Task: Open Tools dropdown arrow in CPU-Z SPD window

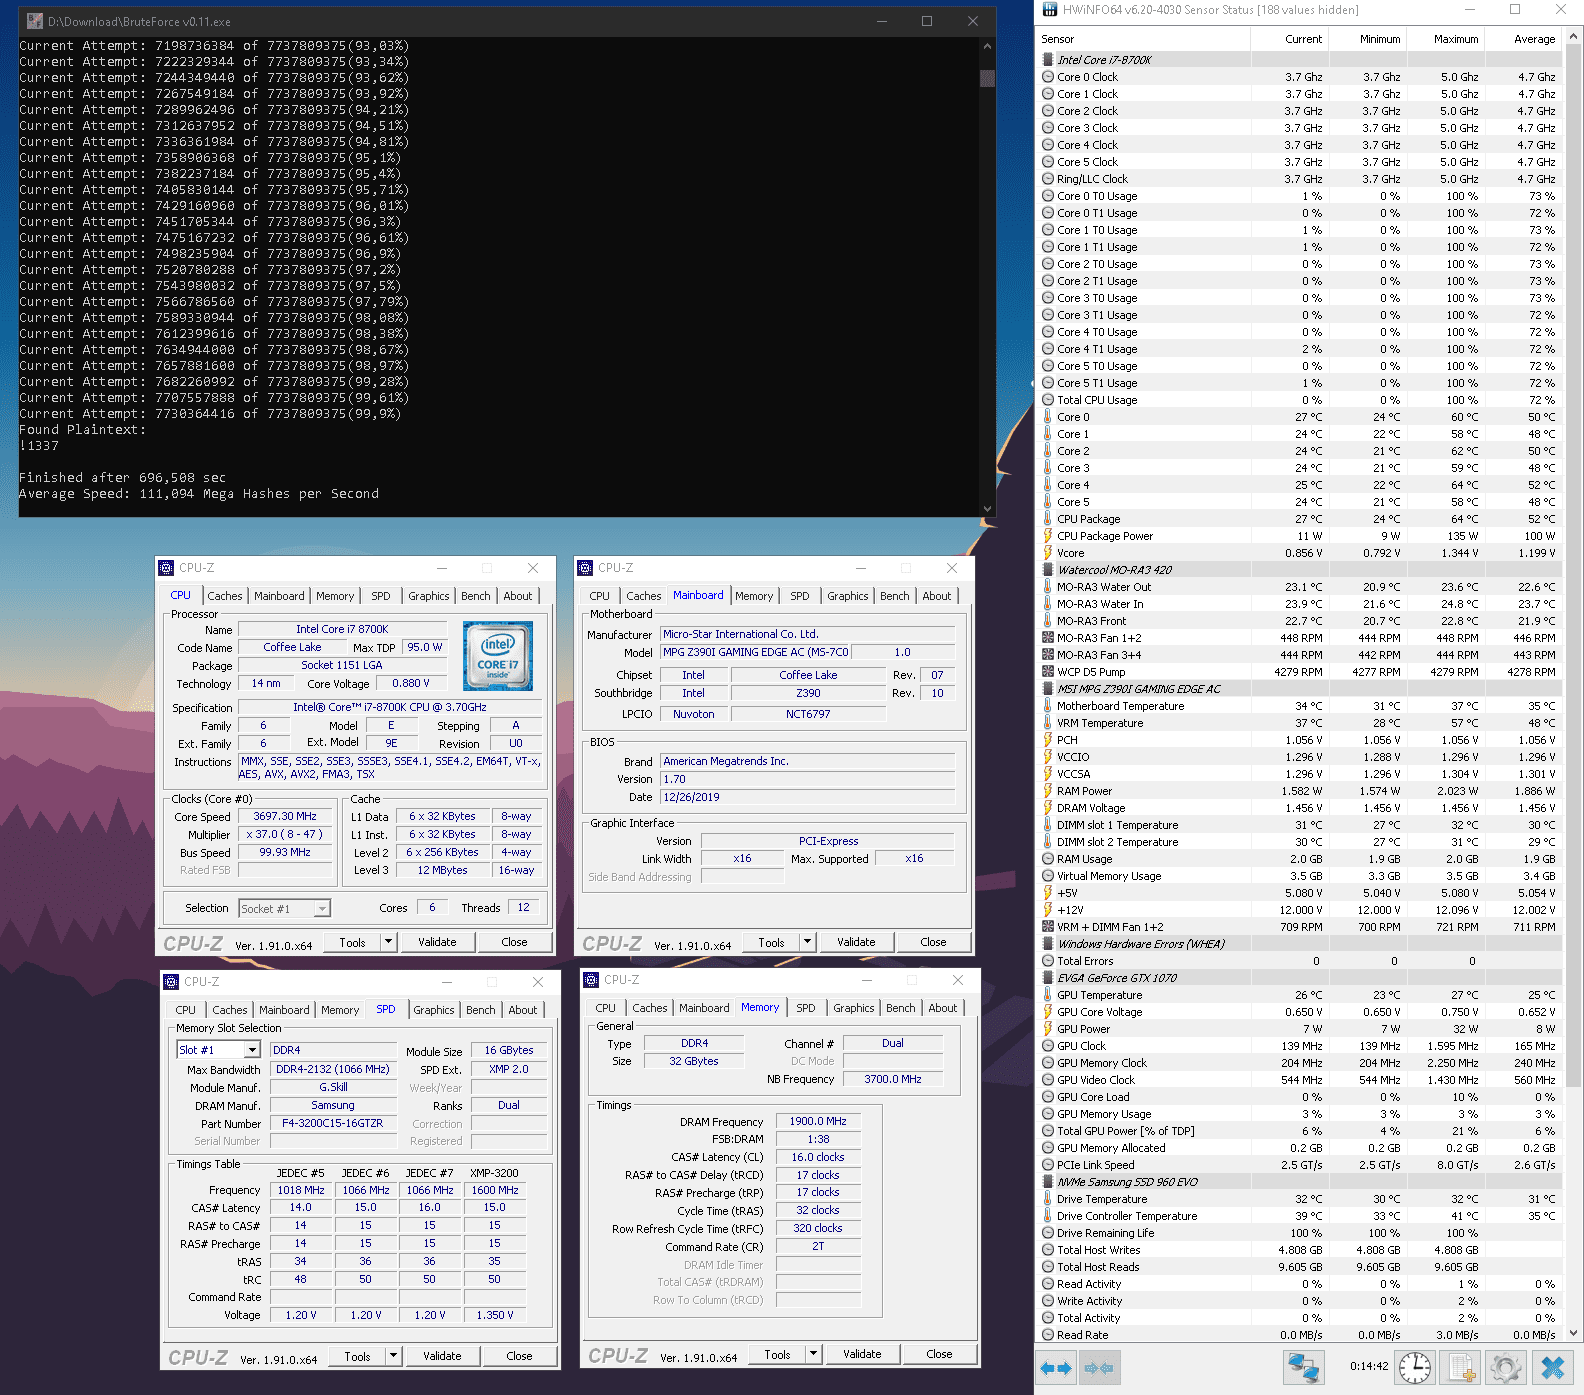Action: (394, 1356)
